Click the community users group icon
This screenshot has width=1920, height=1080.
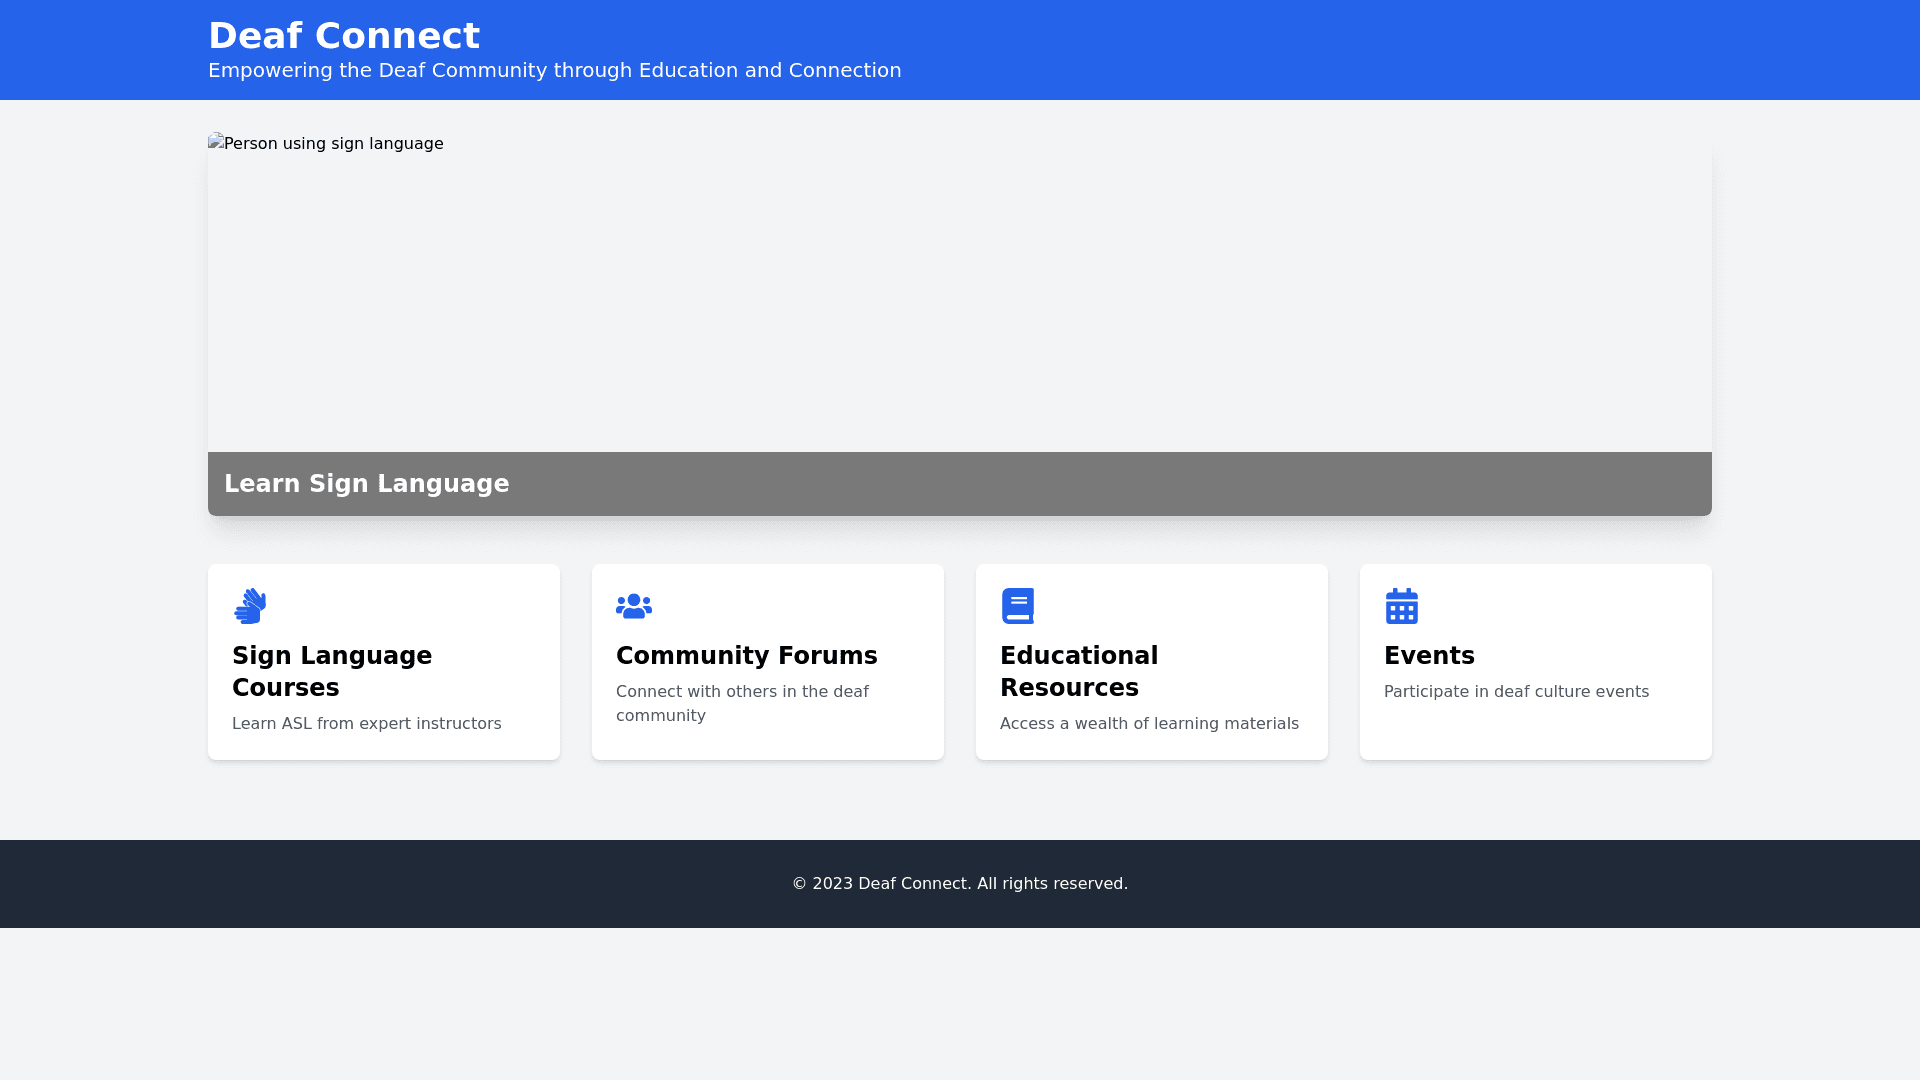point(634,606)
